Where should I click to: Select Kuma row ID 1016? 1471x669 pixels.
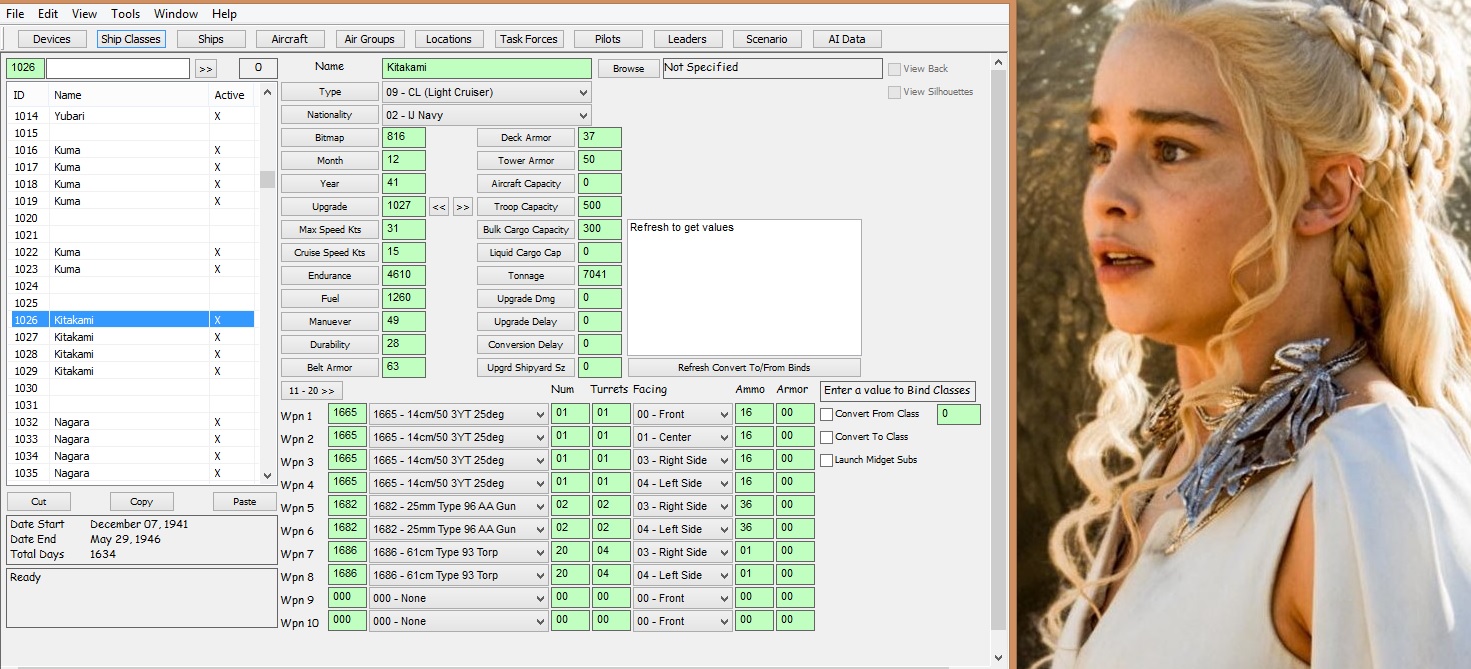[132, 150]
